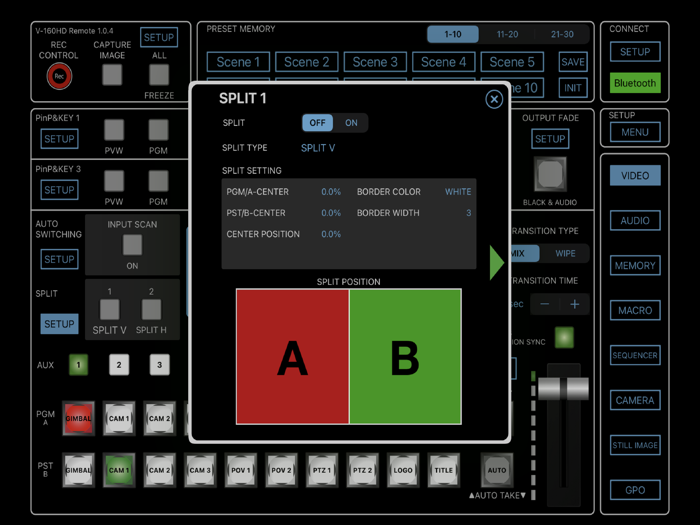The width and height of the screenshot is (700, 525).
Task: Tap the OUTPUT FADE Black & Audio button
Action: coord(550,174)
